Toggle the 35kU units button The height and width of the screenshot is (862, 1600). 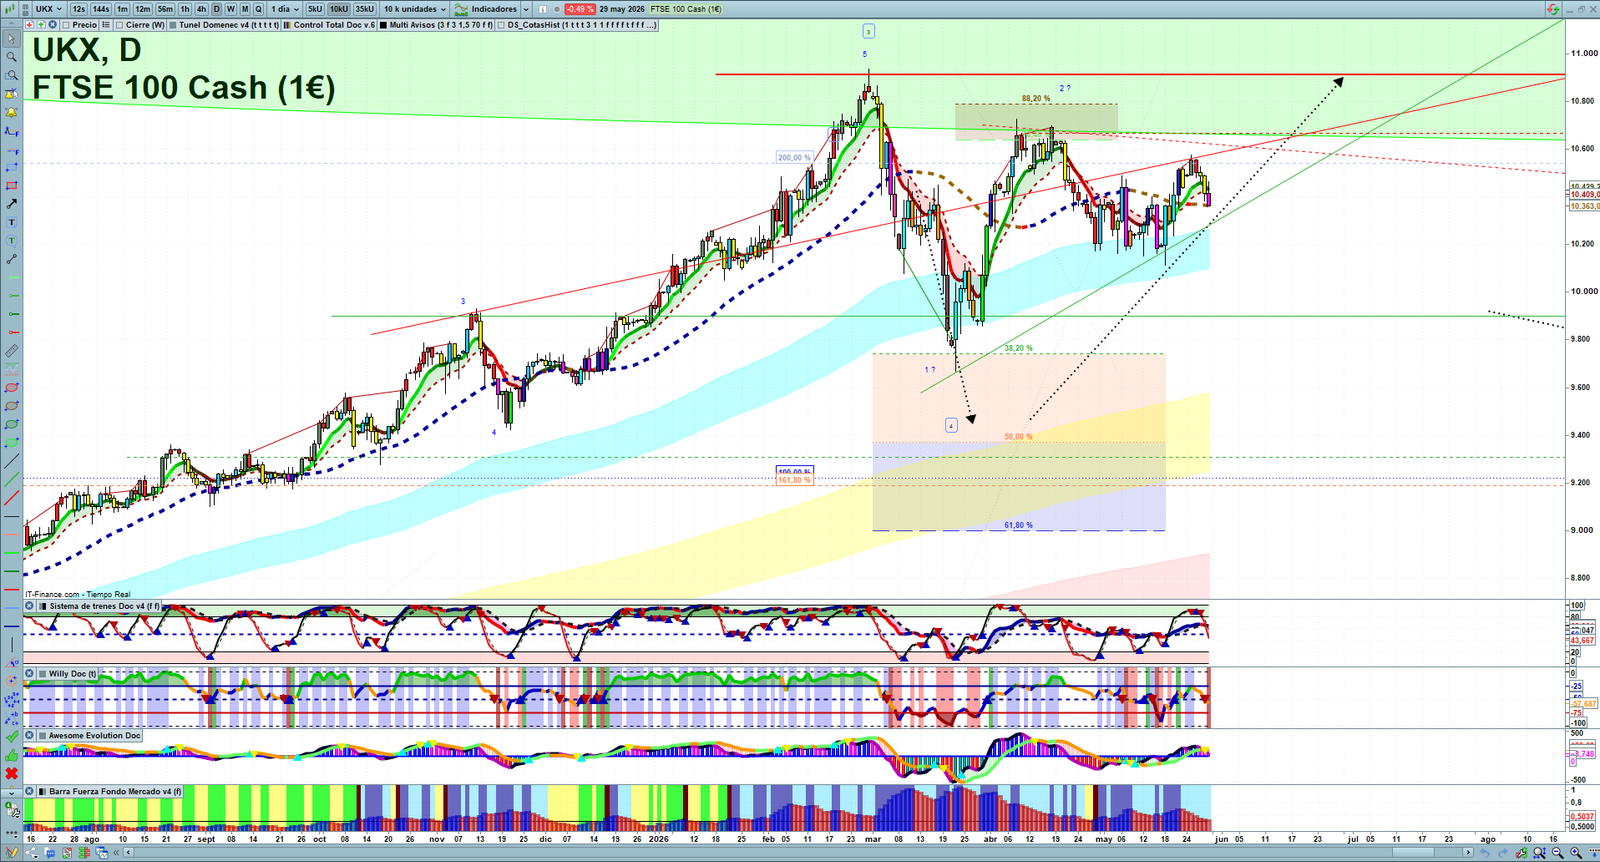click(365, 9)
